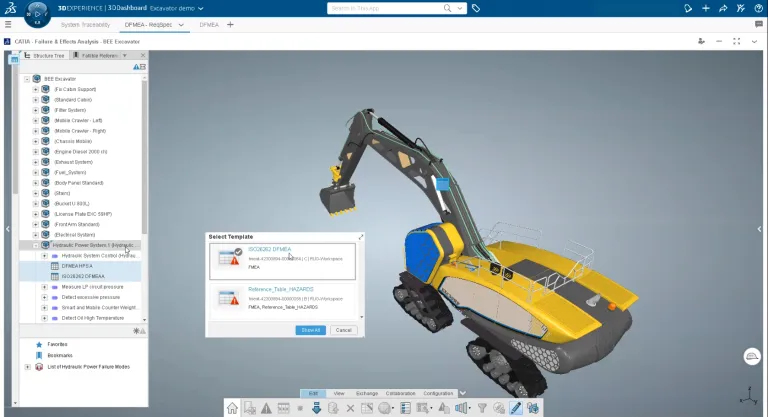Expand the Measure LP circuit pressure node
This screenshot has height=417, width=768.
pos(44,287)
